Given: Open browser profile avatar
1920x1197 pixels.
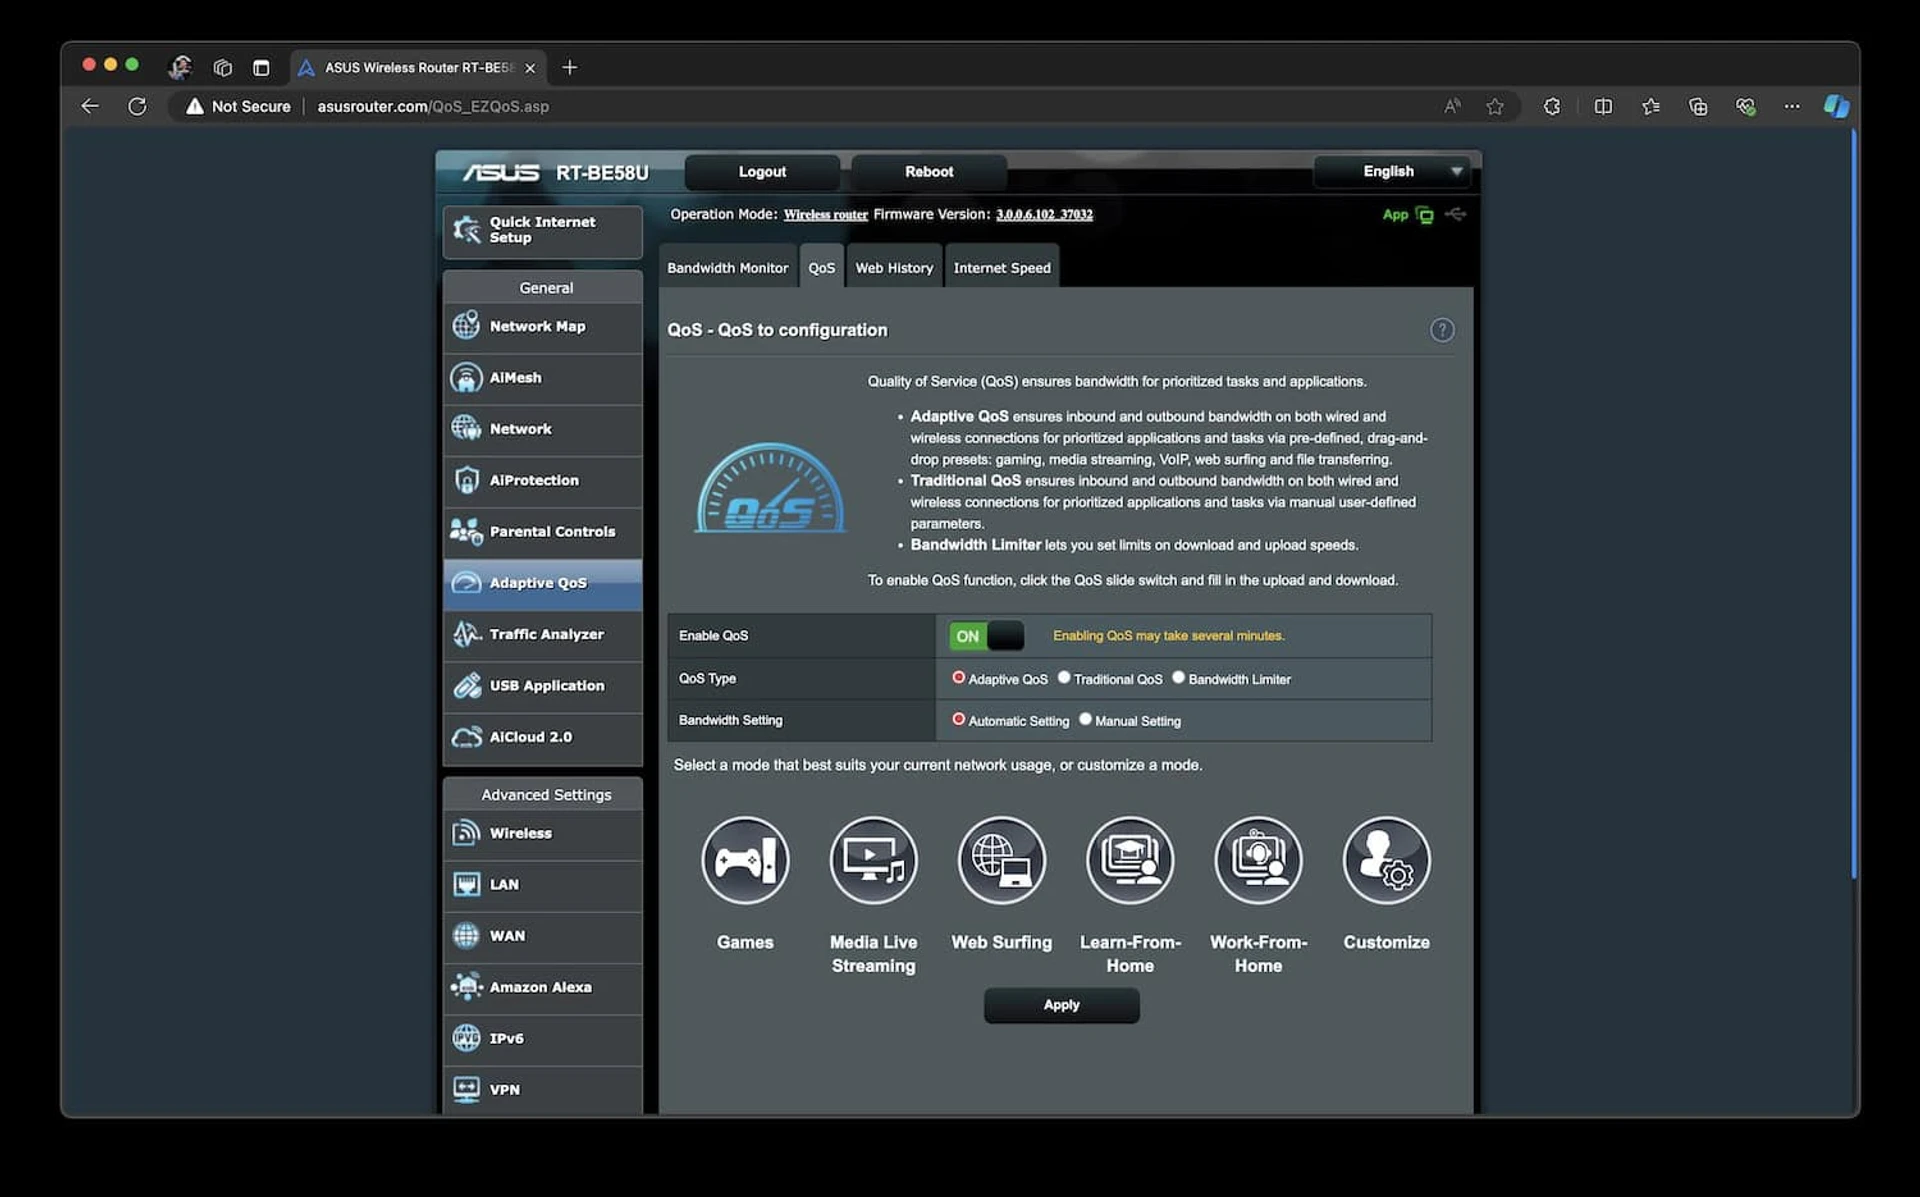Looking at the screenshot, I should [x=180, y=67].
